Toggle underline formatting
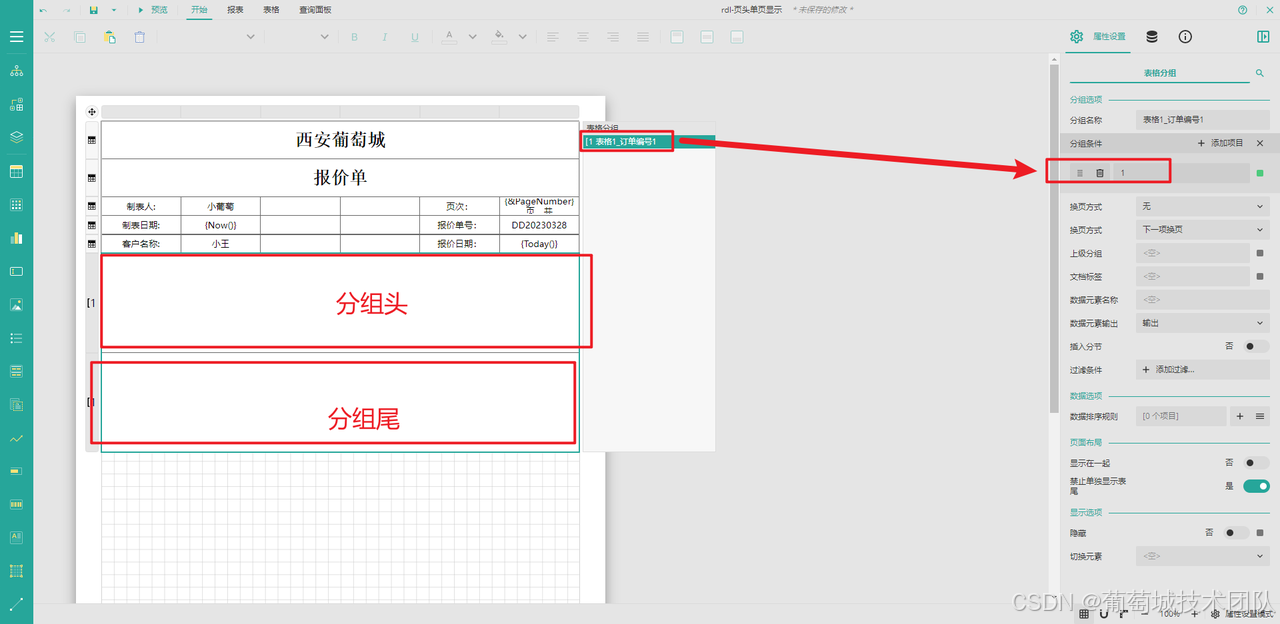This screenshot has width=1280, height=624. pyautogui.click(x=415, y=37)
